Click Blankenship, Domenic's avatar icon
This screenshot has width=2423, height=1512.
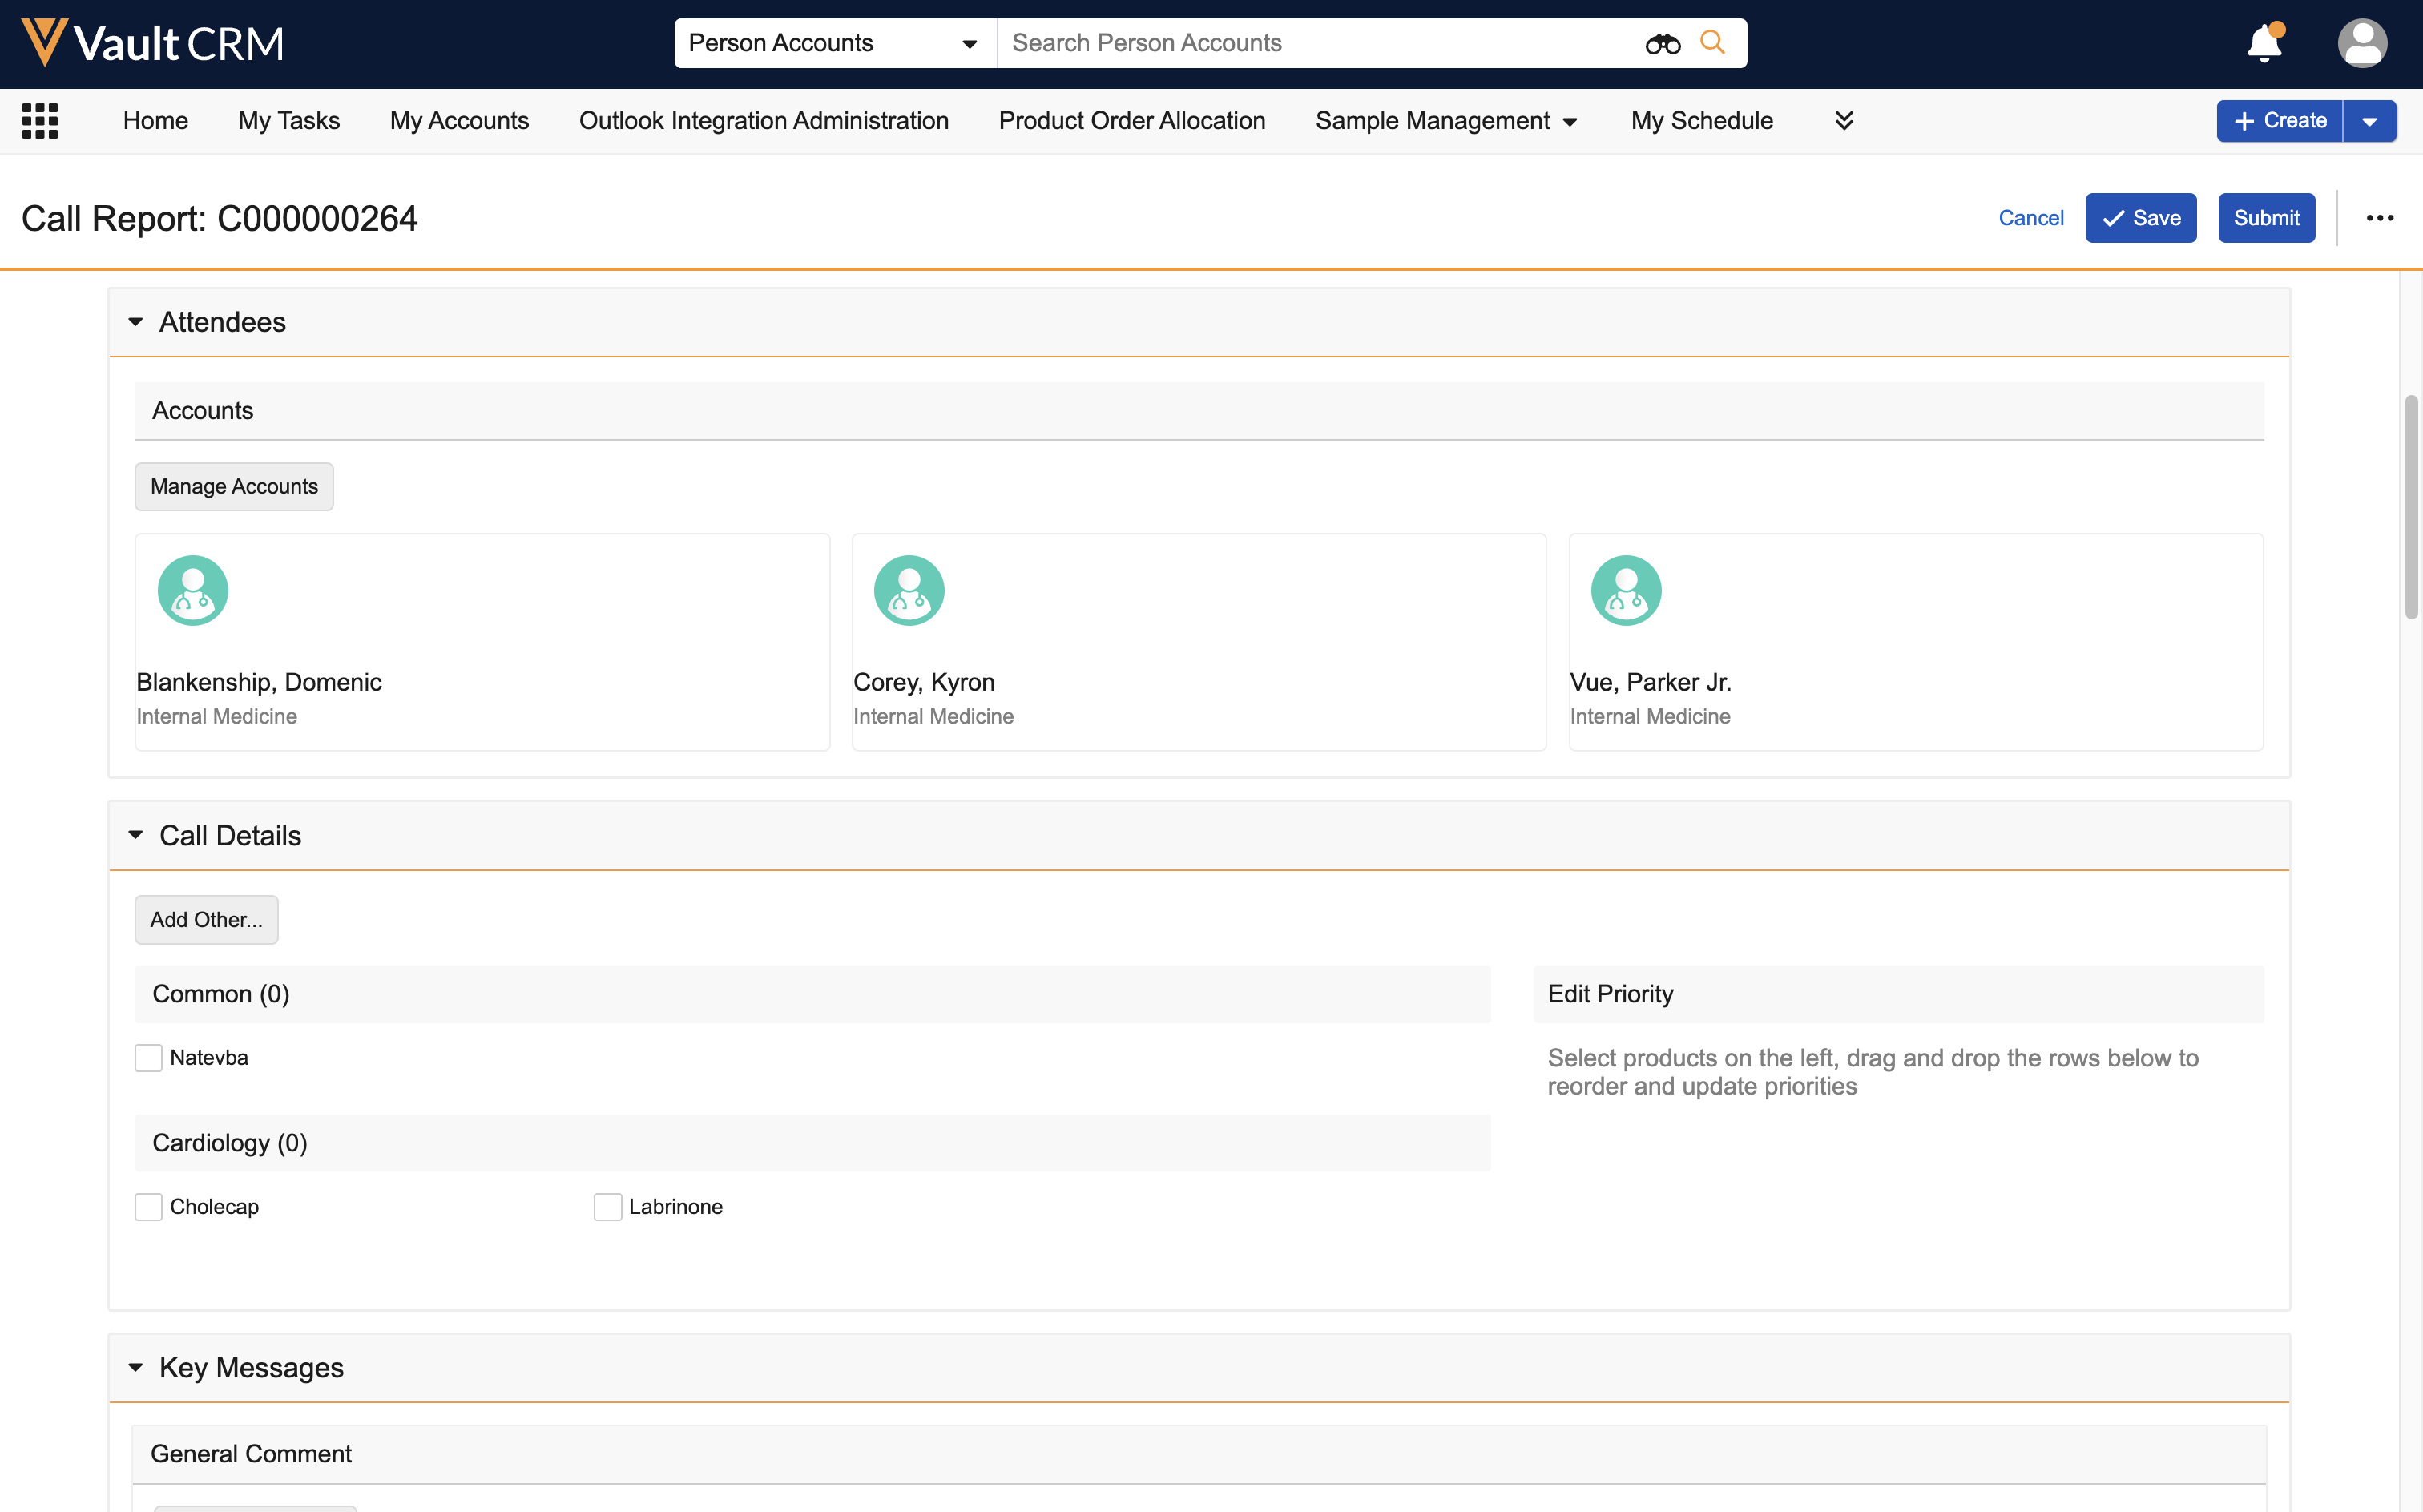(193, 590)
